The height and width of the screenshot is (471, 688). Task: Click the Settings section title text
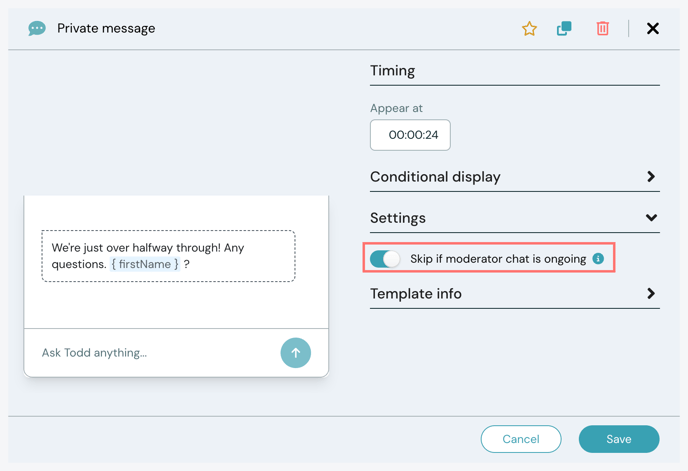click(x=398, y=218)
